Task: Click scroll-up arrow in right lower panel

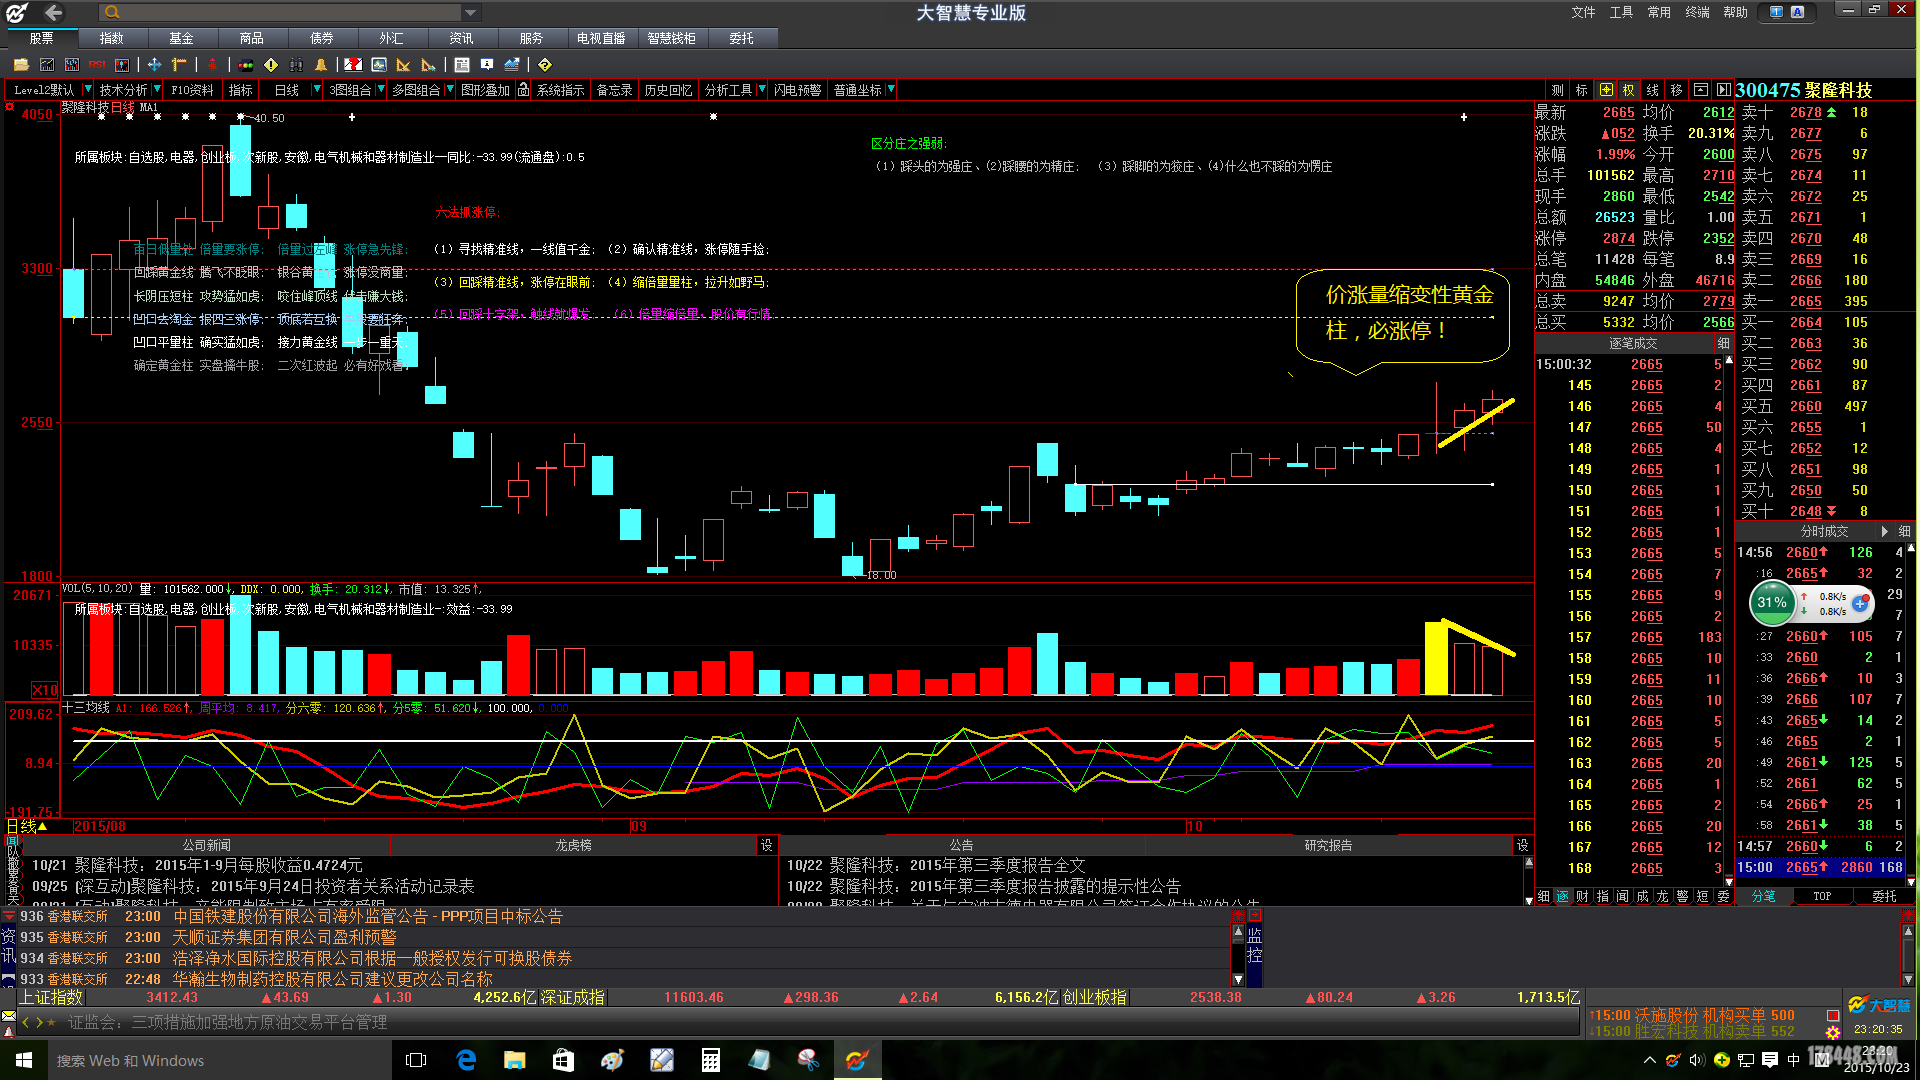Action: pyautogui.click(x=1907, y=931)
